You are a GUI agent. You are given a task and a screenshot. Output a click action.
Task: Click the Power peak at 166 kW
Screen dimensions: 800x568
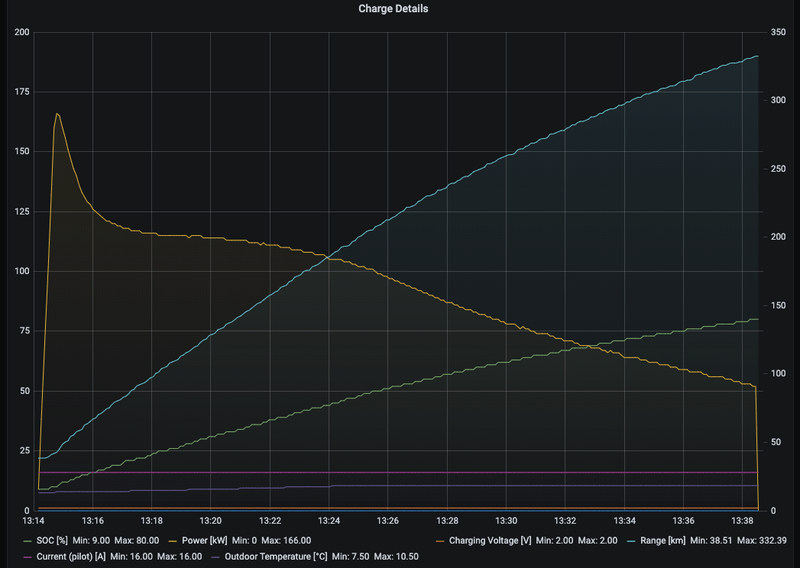tap(57, 113)
